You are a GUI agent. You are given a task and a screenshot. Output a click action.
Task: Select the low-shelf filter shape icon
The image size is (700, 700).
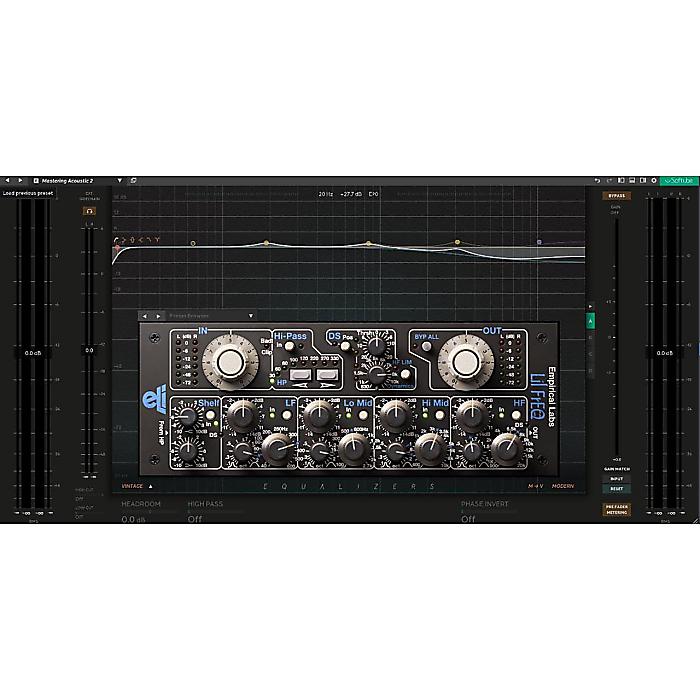[x=124, y=240]
